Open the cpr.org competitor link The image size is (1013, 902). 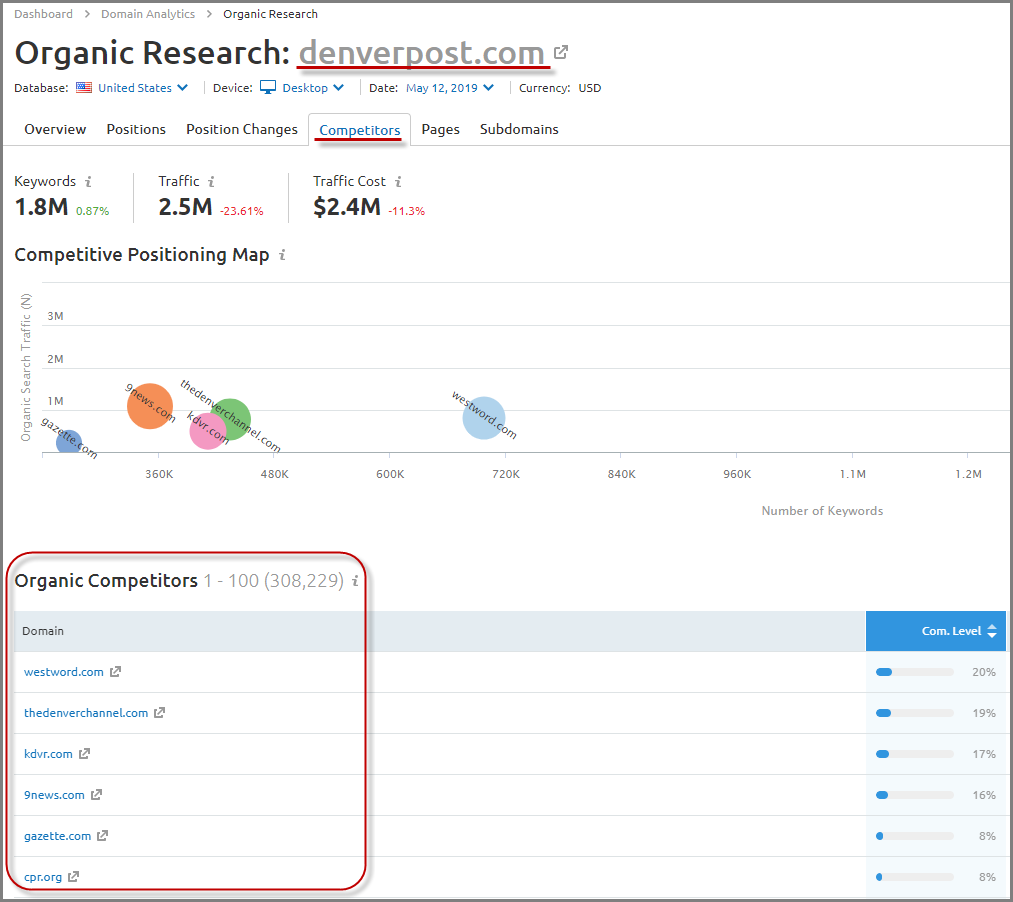43,877
